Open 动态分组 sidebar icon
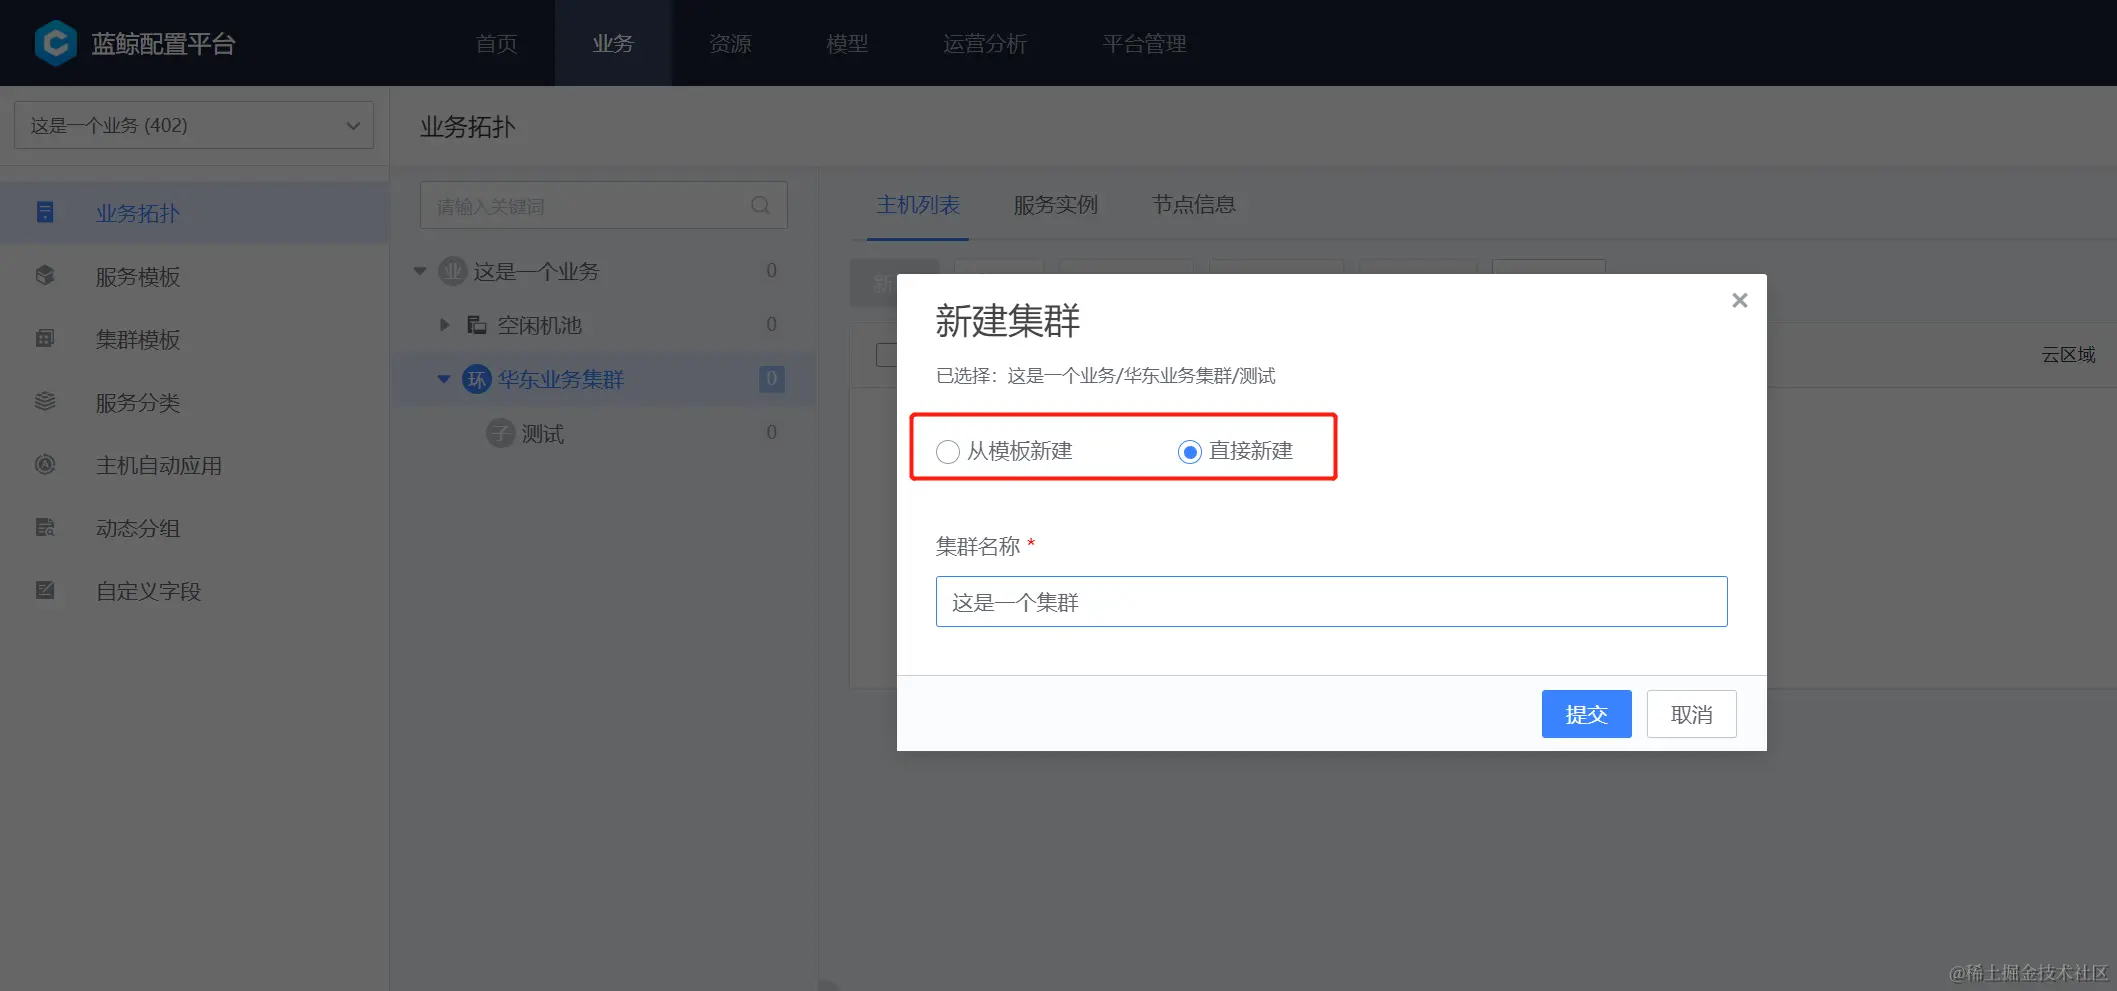This screenshot has height=991, width=2117. pos(45,527)
